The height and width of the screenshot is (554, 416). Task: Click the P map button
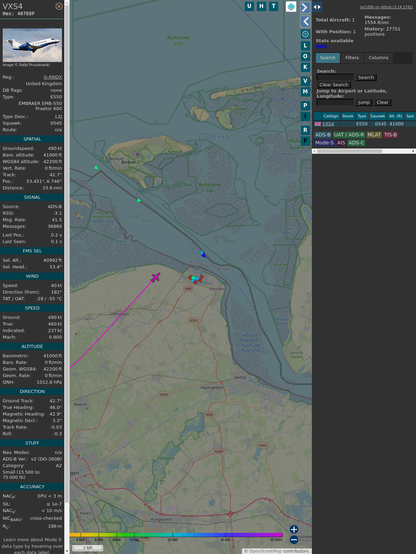[x=305, y=105]
